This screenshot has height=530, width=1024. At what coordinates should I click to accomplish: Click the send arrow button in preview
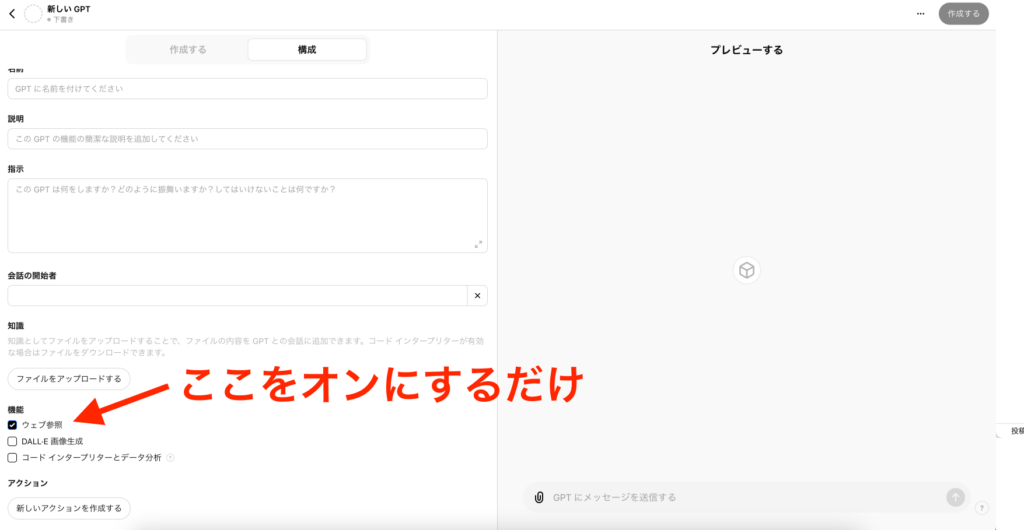point(955,497)
